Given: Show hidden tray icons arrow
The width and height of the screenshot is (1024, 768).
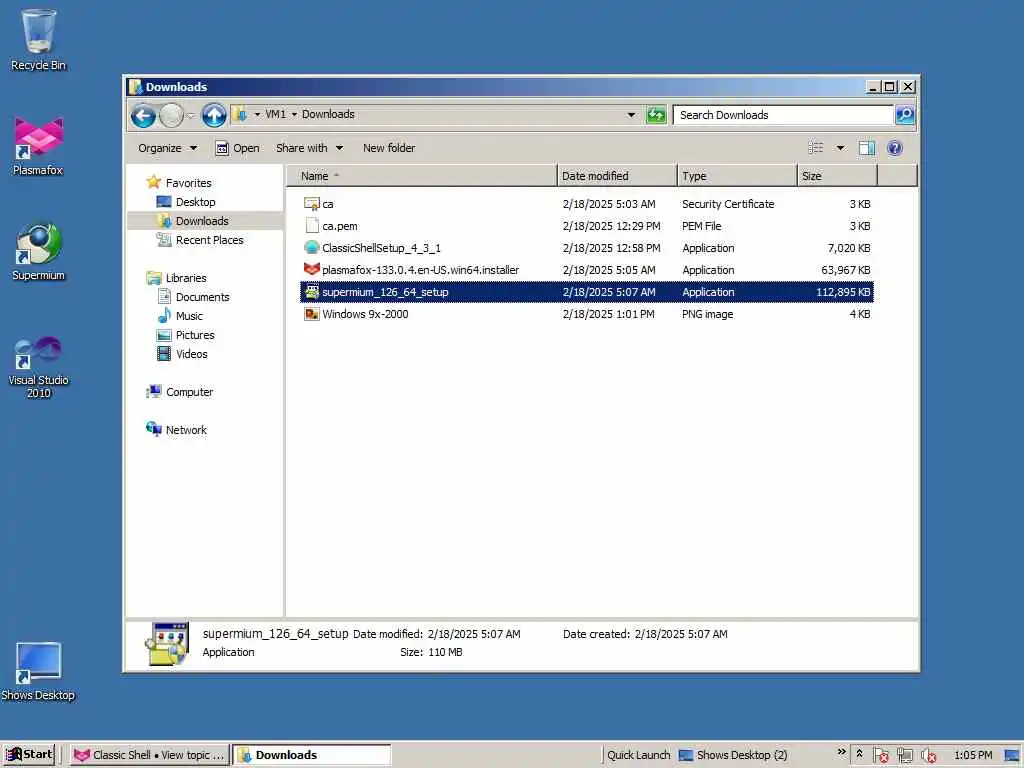Looking at the screenshot, I should coord(859,753).
